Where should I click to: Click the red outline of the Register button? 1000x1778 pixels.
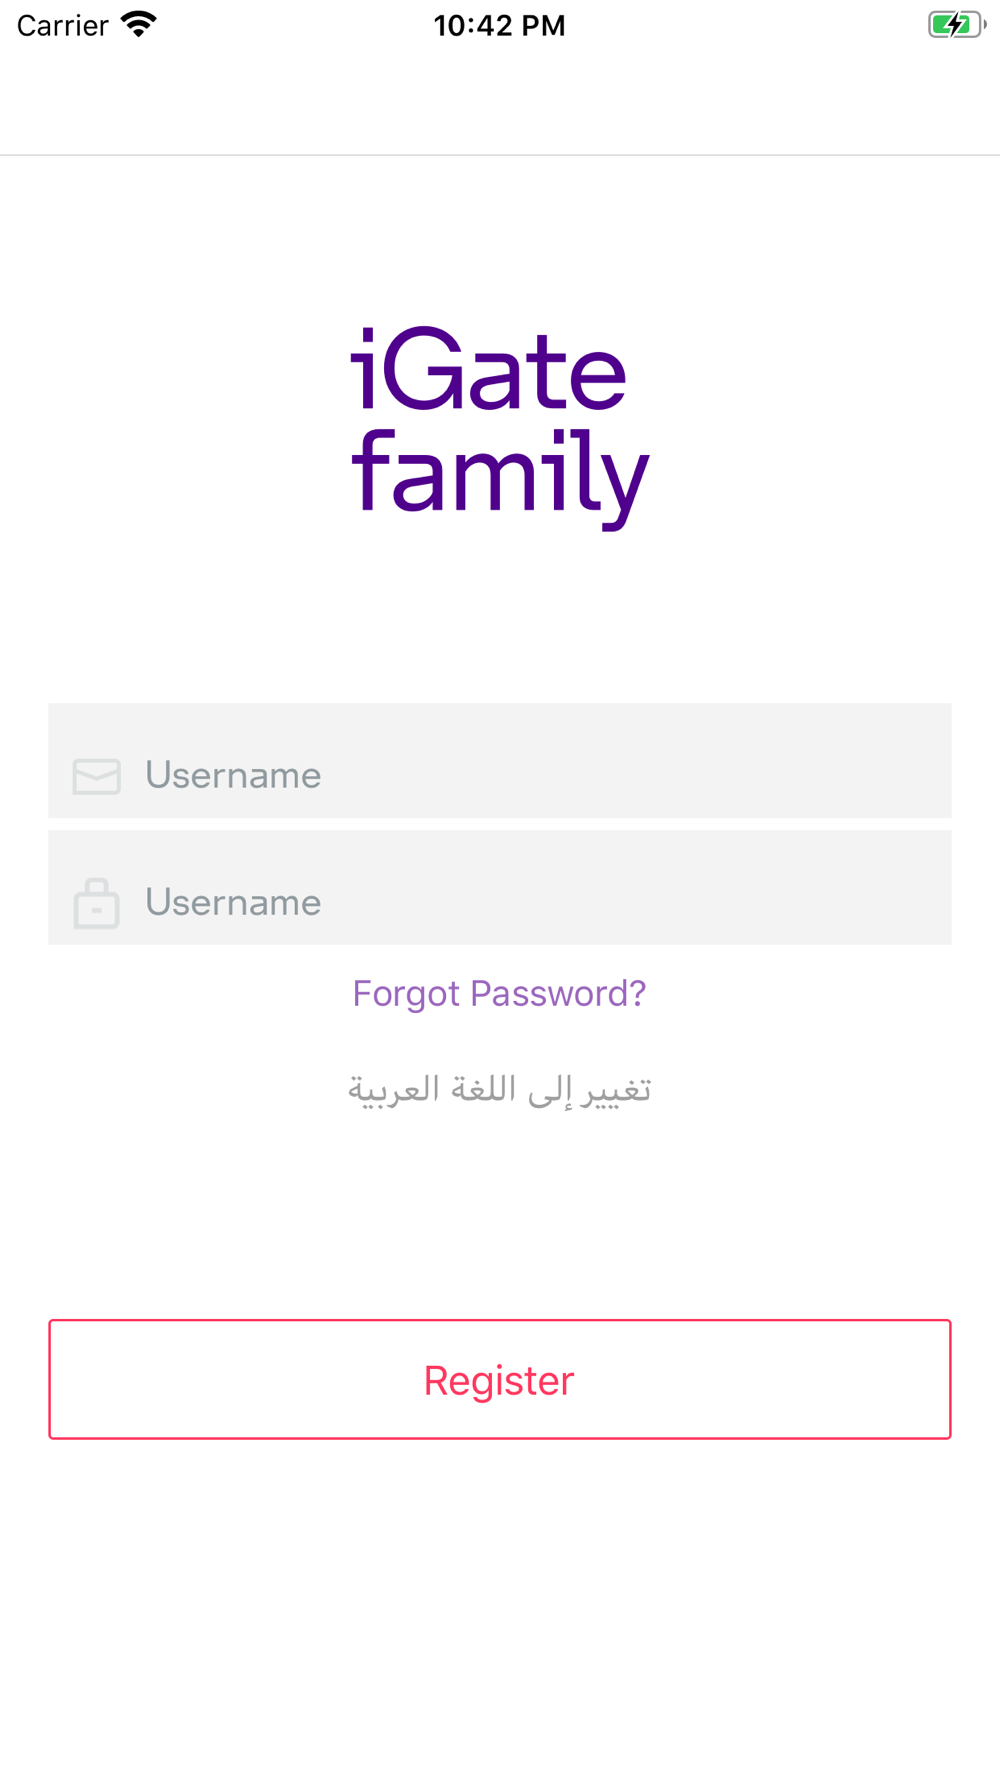point(500,1322)
